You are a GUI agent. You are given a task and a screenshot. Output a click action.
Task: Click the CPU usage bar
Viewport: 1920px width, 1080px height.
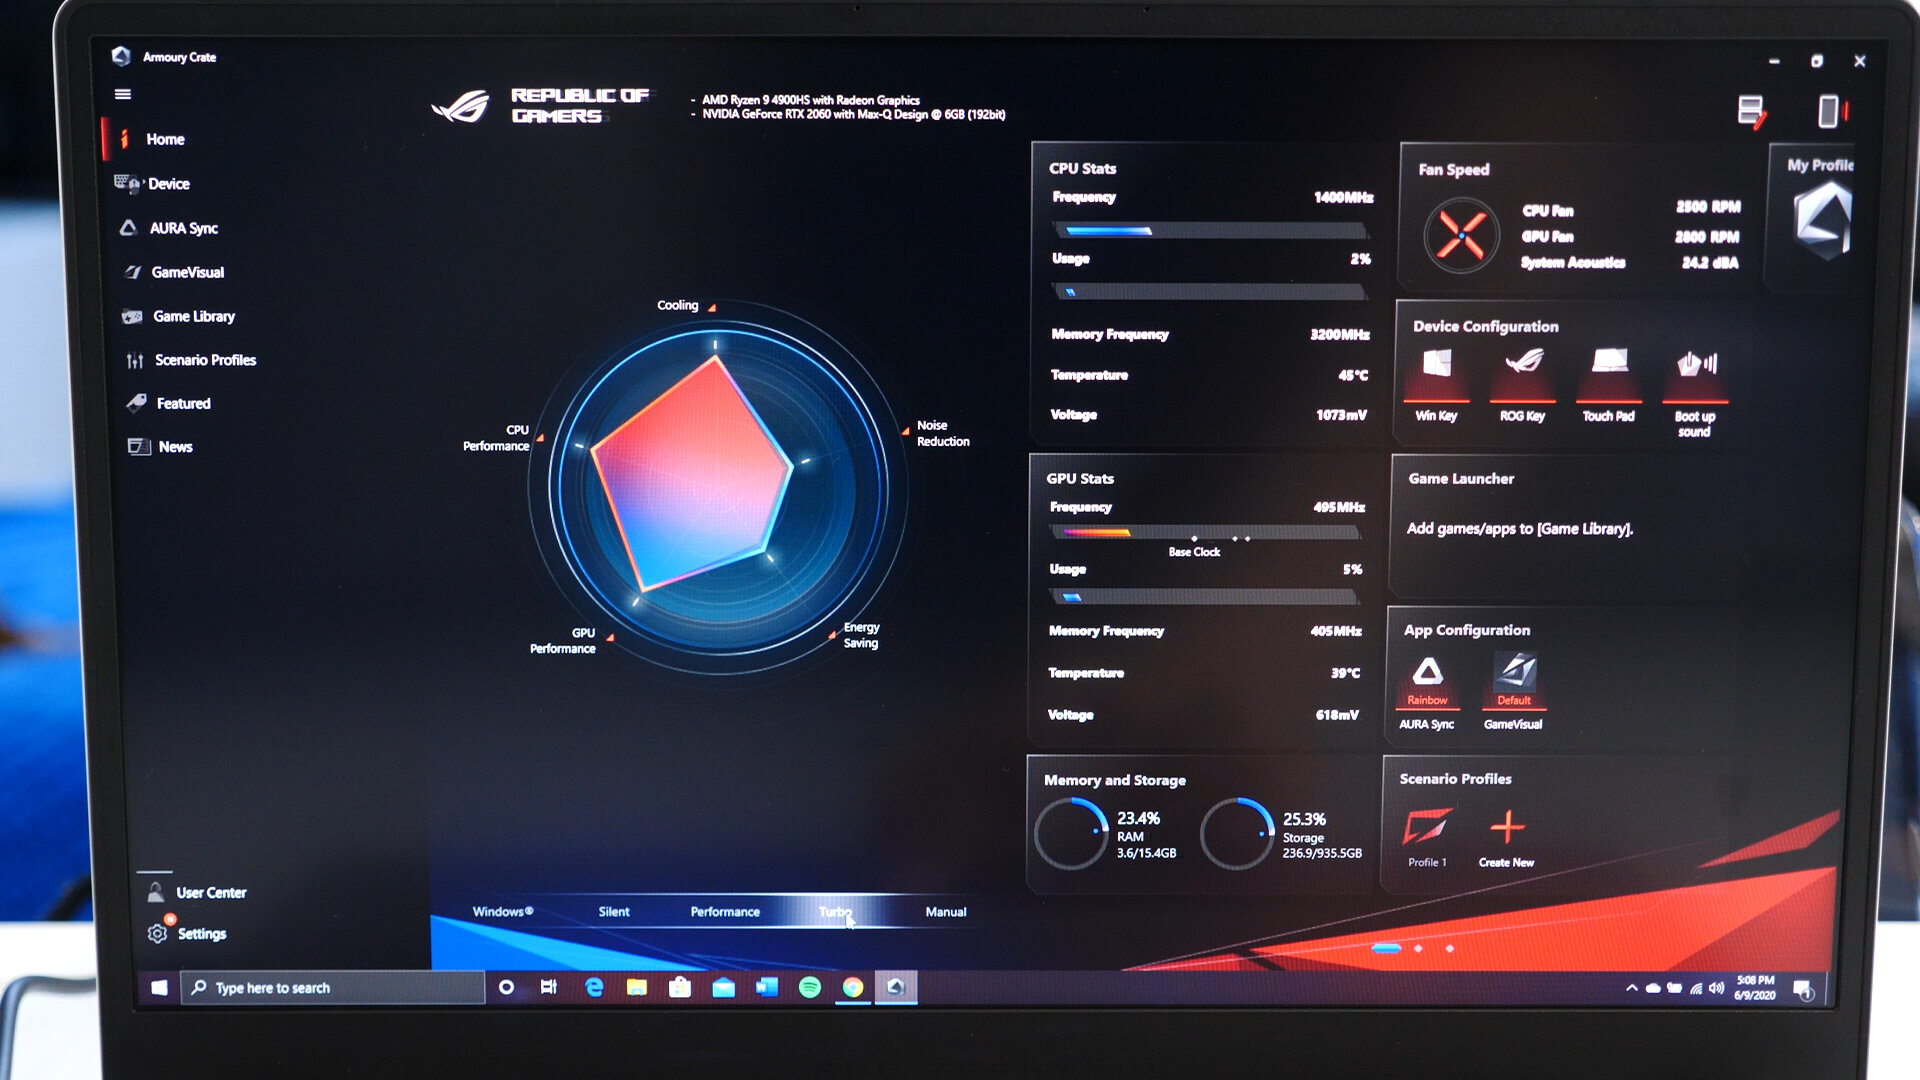pyautogui.click(x=1210, y=292)
